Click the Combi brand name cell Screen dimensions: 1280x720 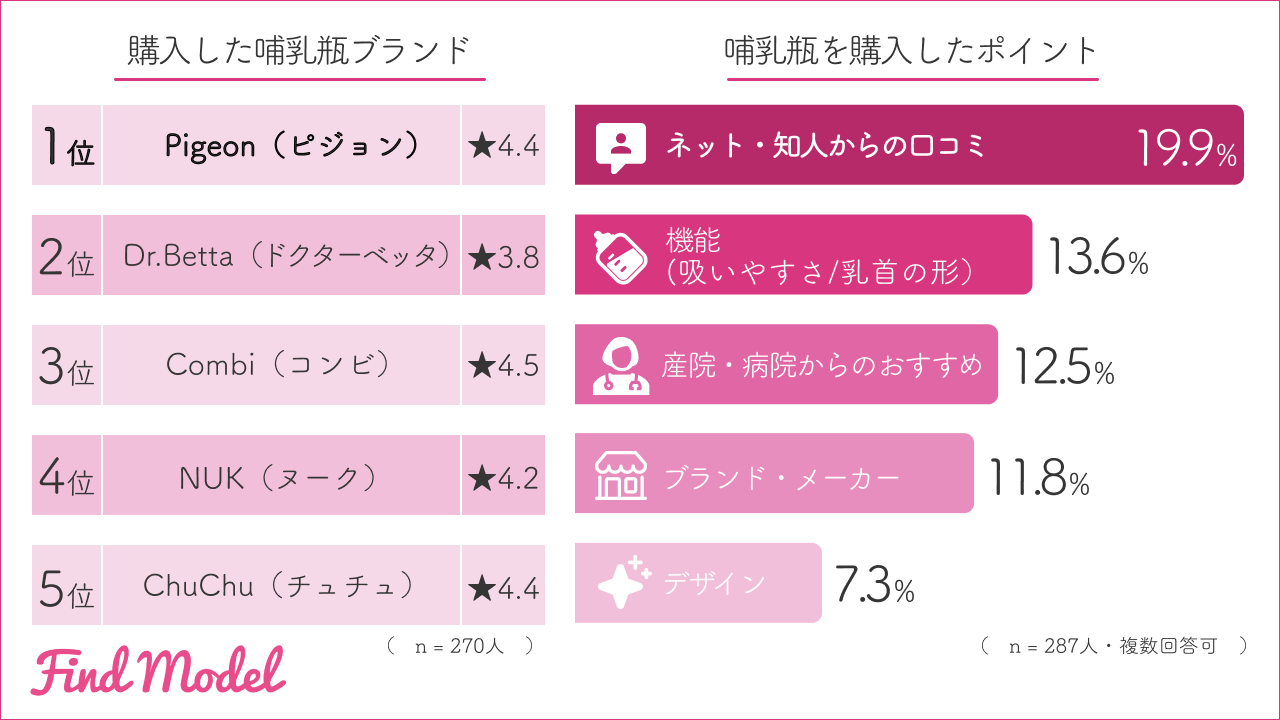(x=281, y=365)
